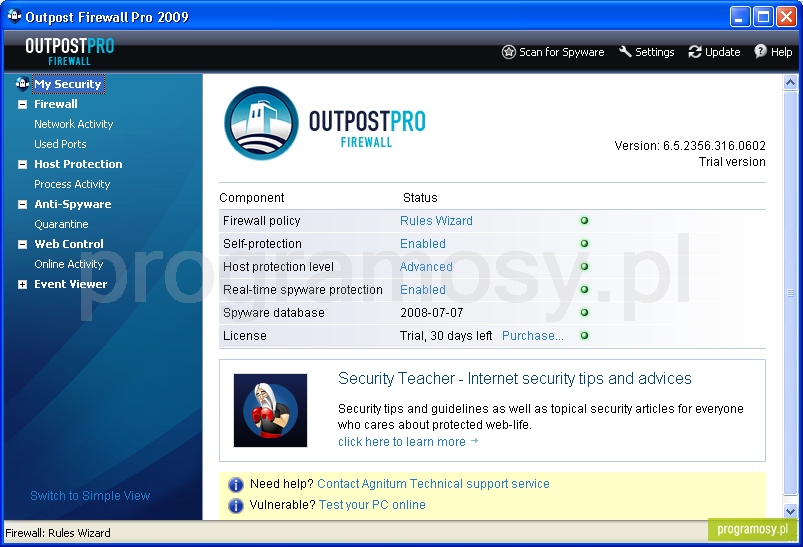
Task: Click the 'Firewall: Rules Wizard' status bar text
Action: click(57, 533)
